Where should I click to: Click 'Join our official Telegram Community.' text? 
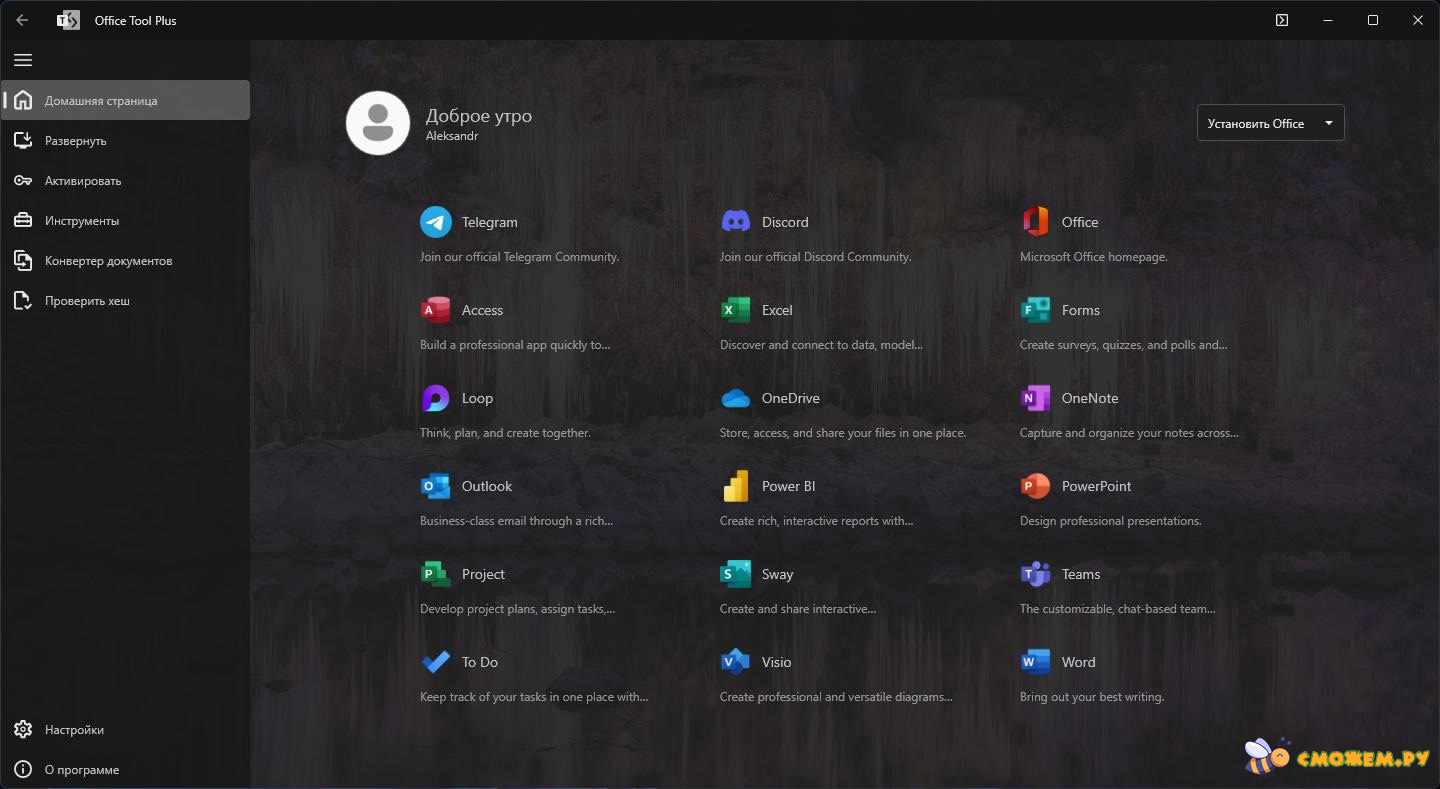point(520,257)
